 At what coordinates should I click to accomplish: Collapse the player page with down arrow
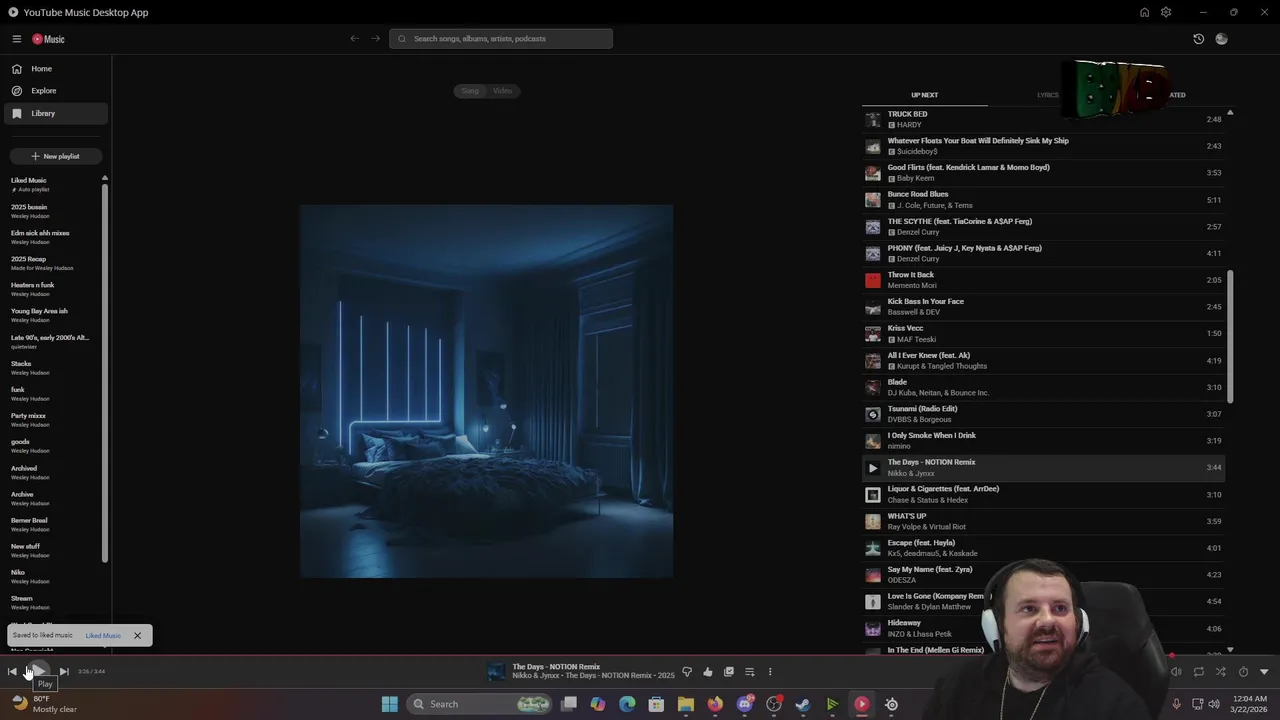pos(1264,672)
